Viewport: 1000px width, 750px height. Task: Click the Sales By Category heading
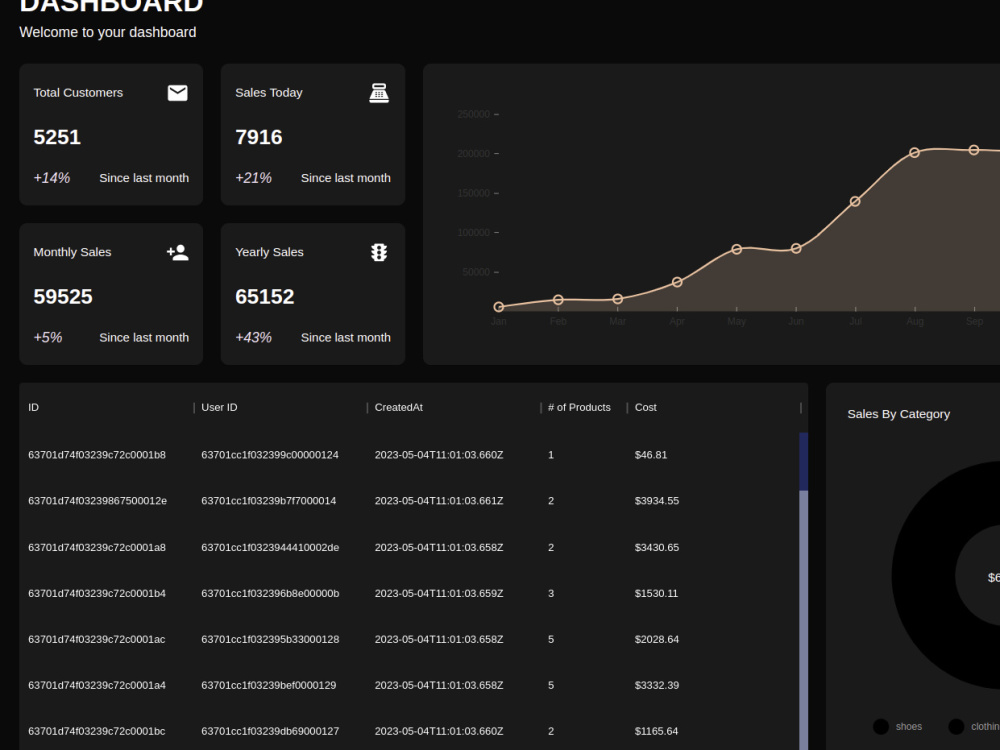pos(899,414)
